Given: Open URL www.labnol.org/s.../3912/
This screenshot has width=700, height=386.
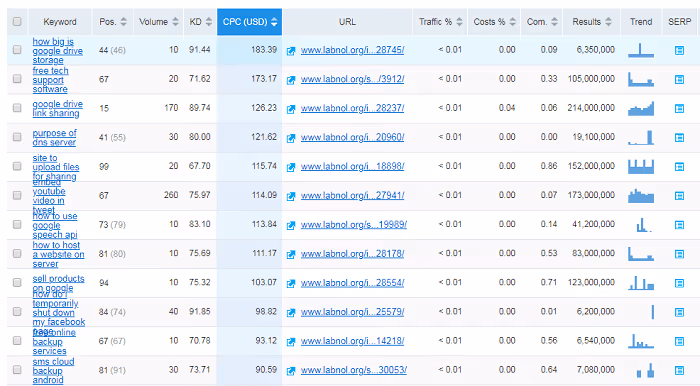Looking at the screenshot, I should coord(352,79).
